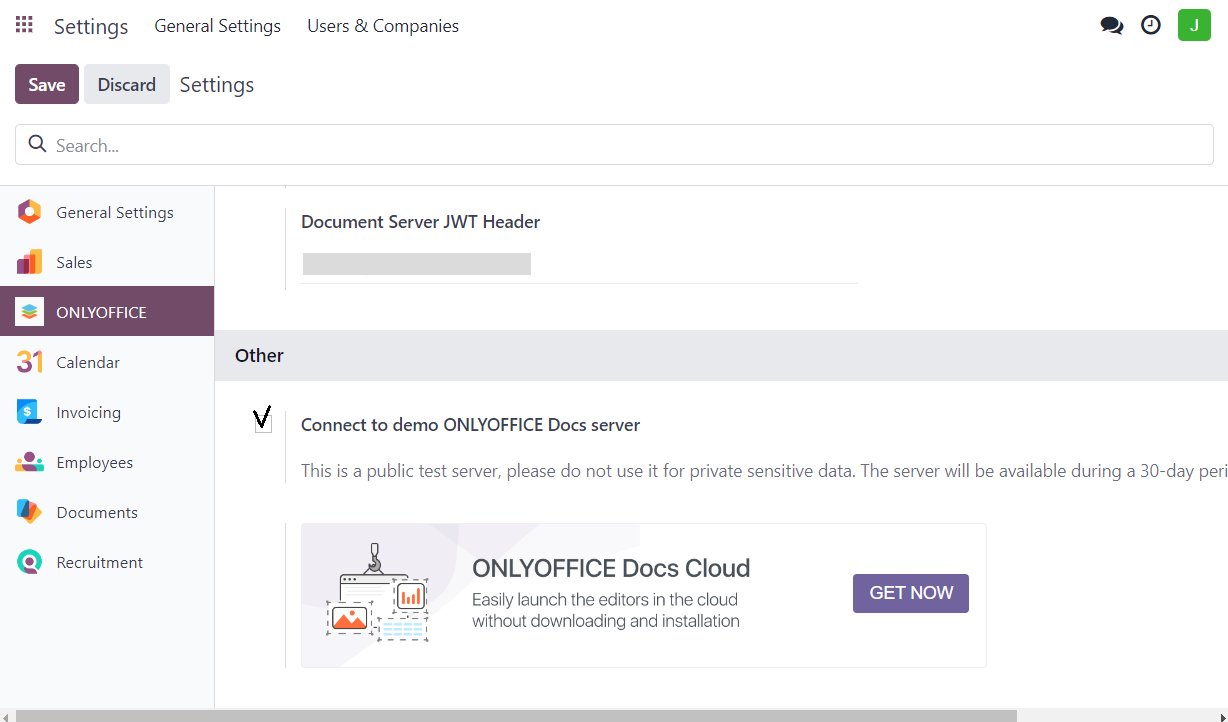
Task: Click the General Settings hexagon icon
Action: tap(30, 212)
